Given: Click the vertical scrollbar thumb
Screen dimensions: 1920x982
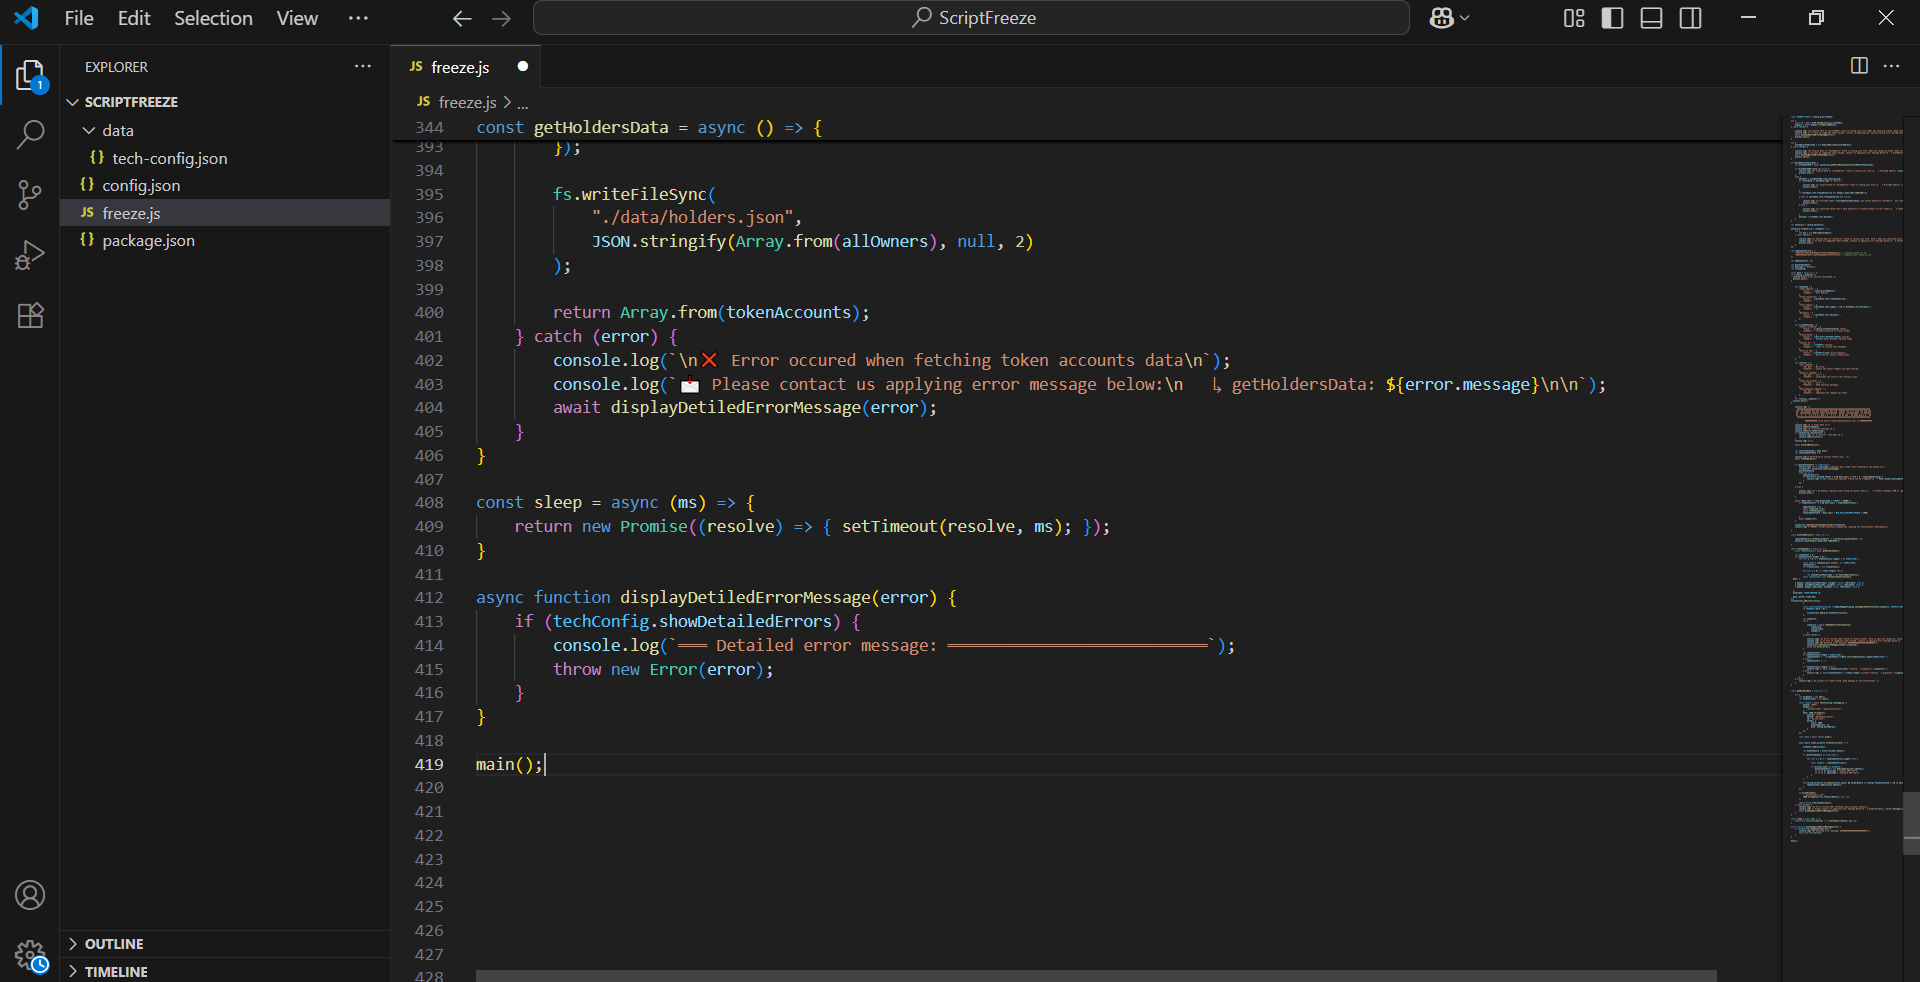Looking at the screenshot, I should coord(1911,823).
